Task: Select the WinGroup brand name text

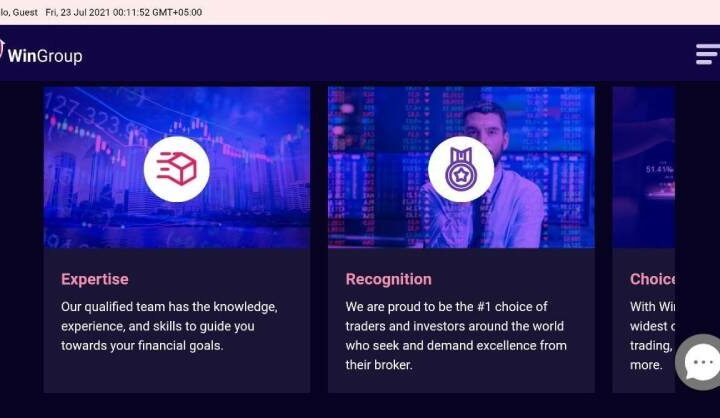Action: [x=45, y=56]
